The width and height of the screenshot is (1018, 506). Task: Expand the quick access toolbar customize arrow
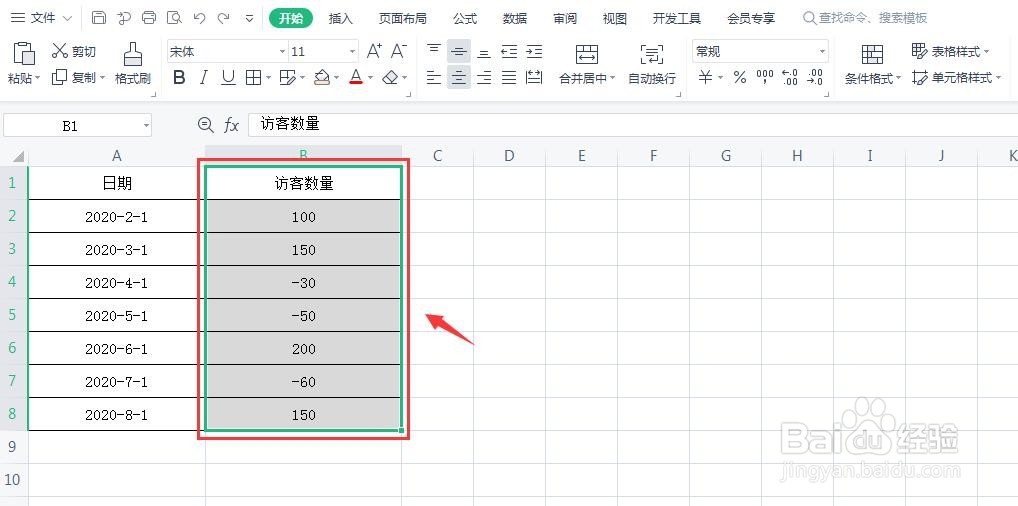(249, 18)
